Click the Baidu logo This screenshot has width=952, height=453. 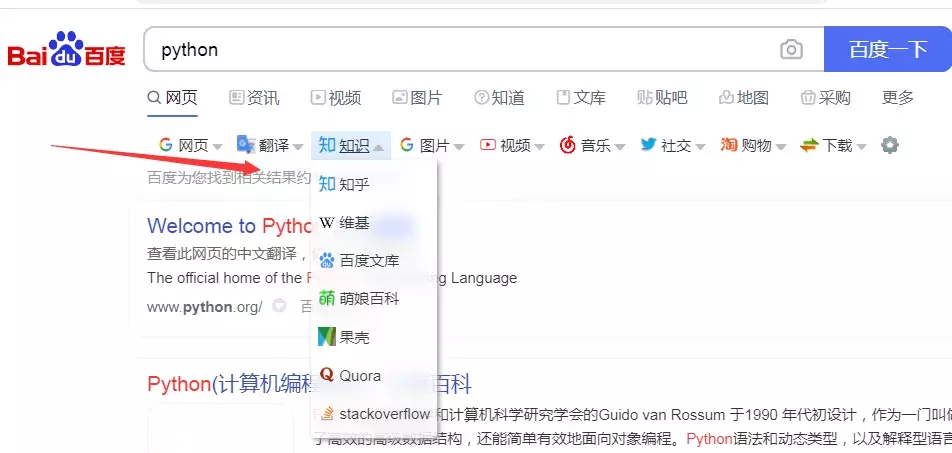click(66, 49)
